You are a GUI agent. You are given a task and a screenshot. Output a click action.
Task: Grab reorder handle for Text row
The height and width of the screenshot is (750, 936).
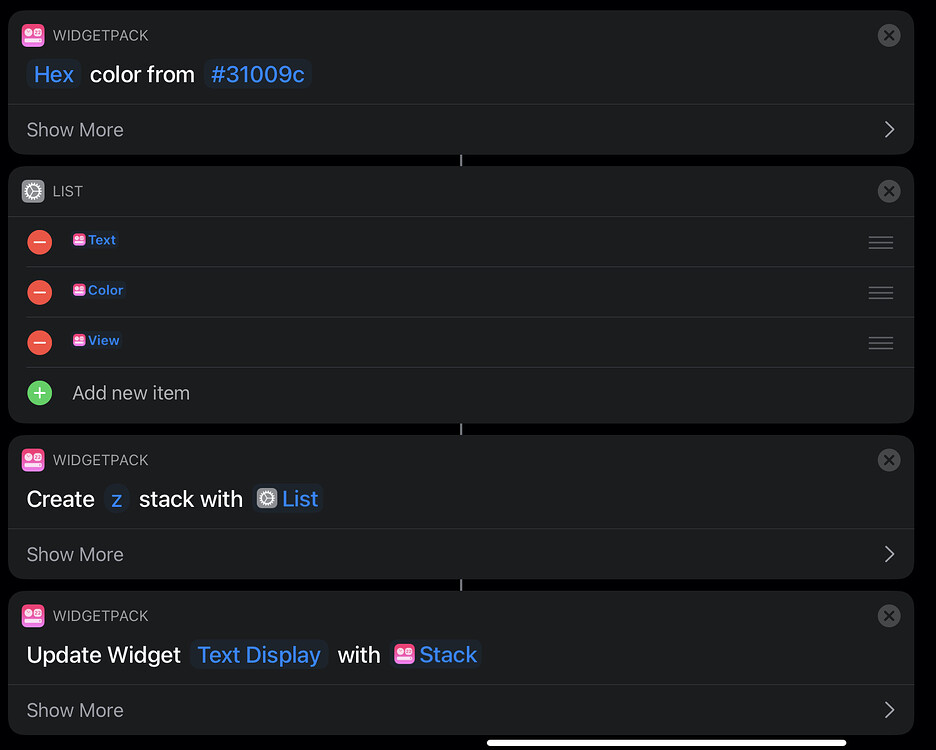(880, 242)
